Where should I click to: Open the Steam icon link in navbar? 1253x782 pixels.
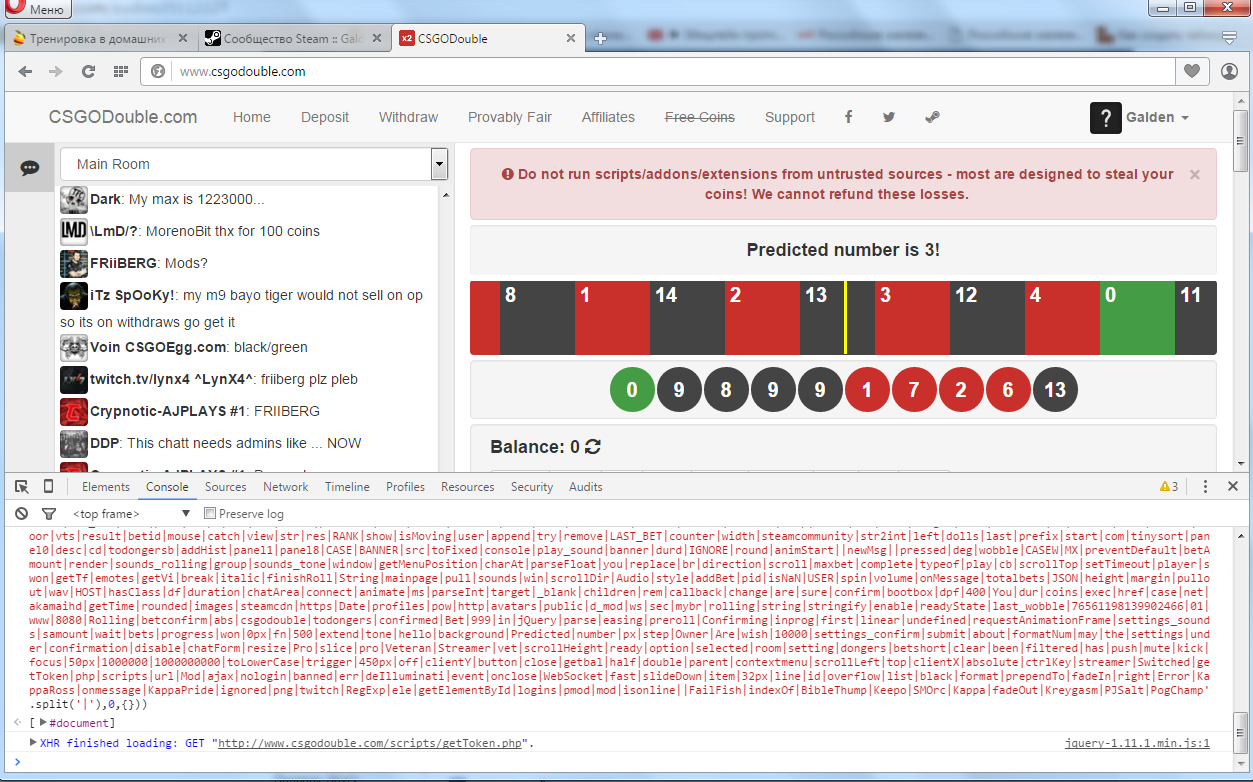coord(932,117)
